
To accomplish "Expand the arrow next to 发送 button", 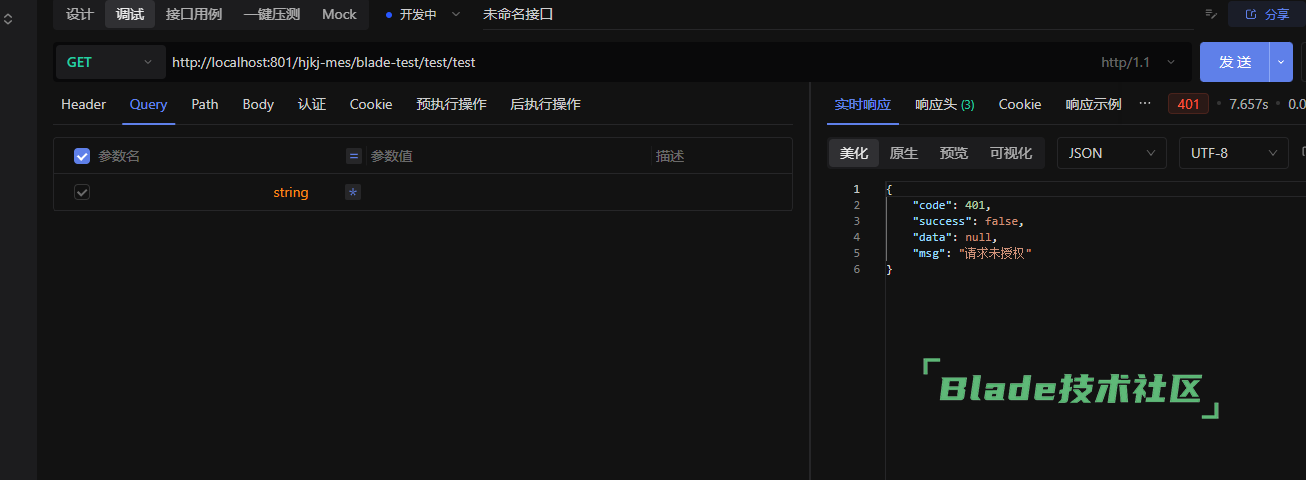I will tap(1282, 62).
